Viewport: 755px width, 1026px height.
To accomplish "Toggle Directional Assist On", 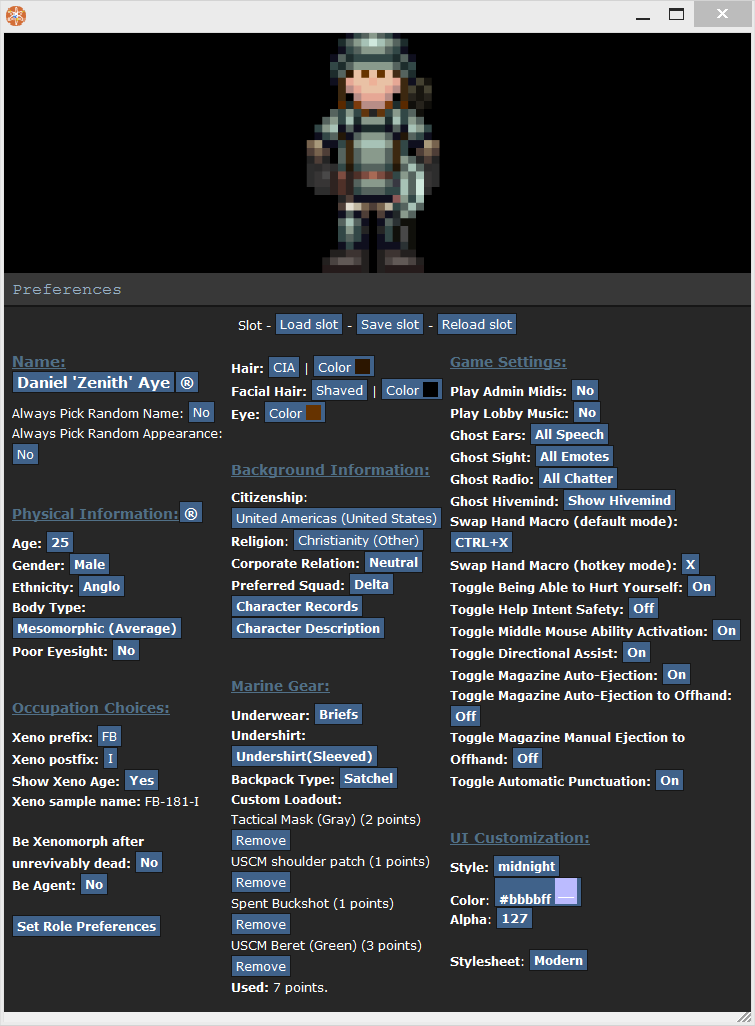I will pos(637,653).
